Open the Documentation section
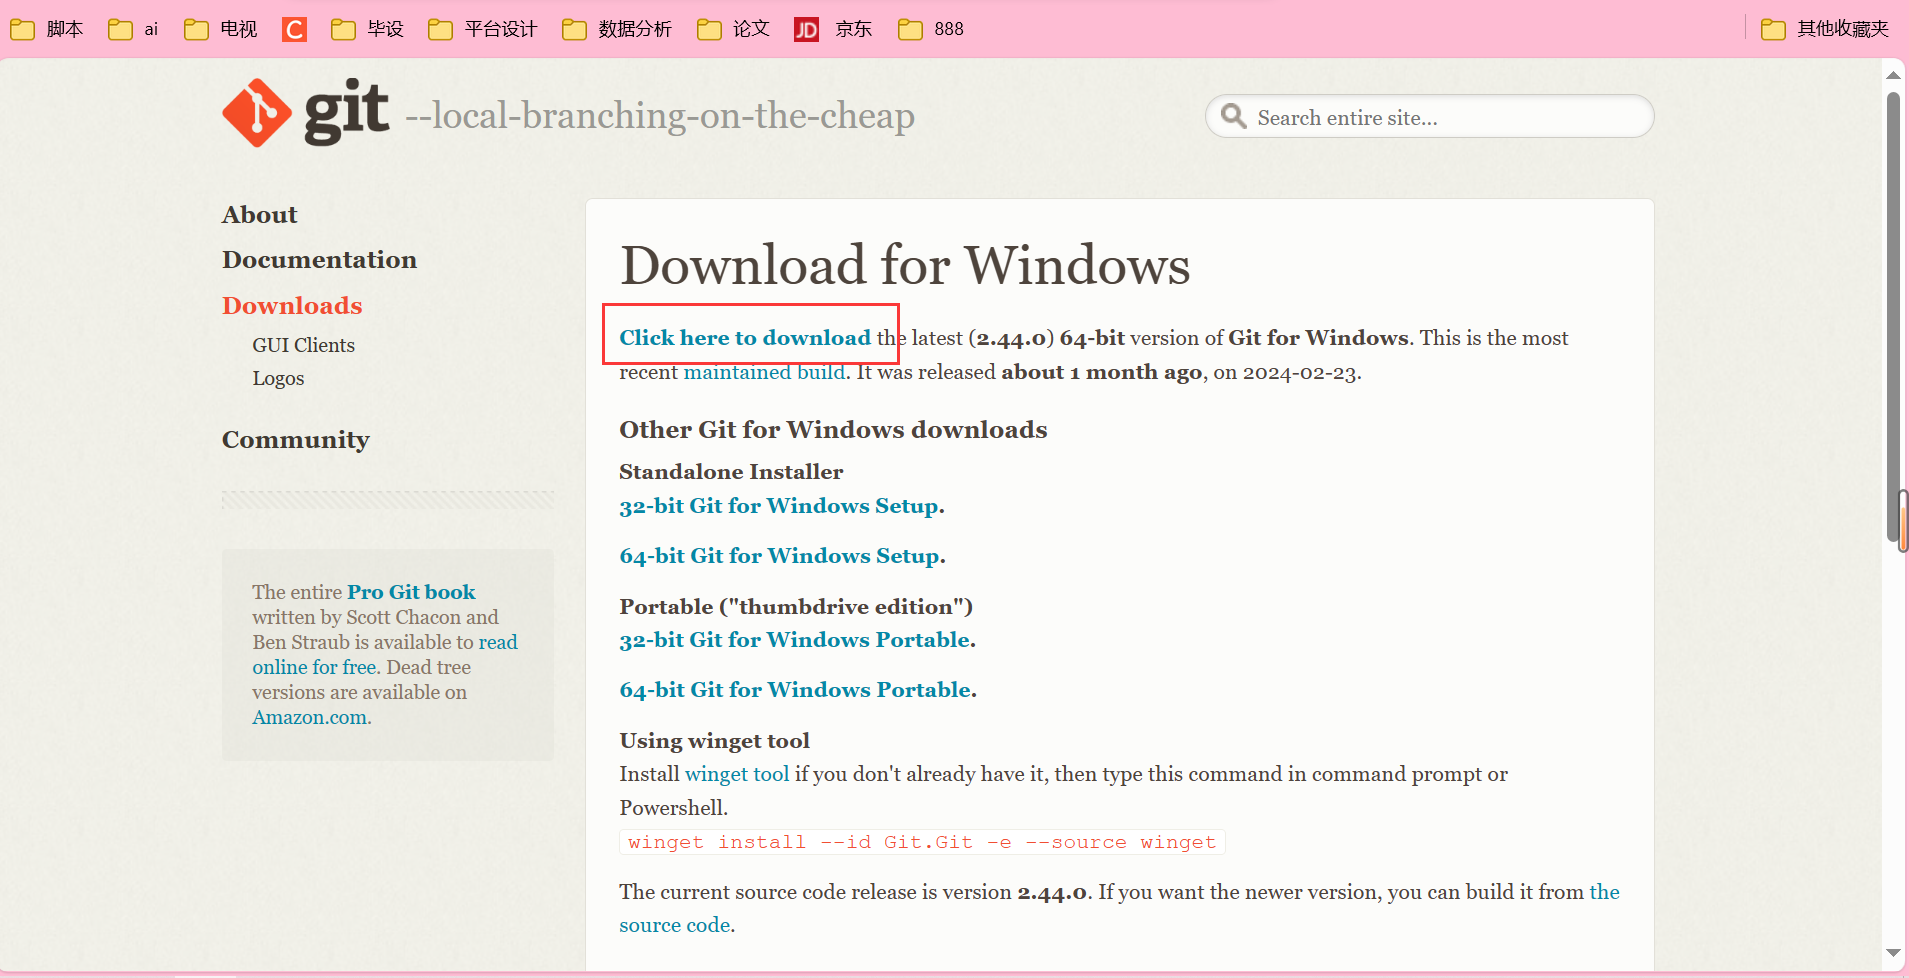The width and height of the screenshot is (1909, 978). click(320, 260)
